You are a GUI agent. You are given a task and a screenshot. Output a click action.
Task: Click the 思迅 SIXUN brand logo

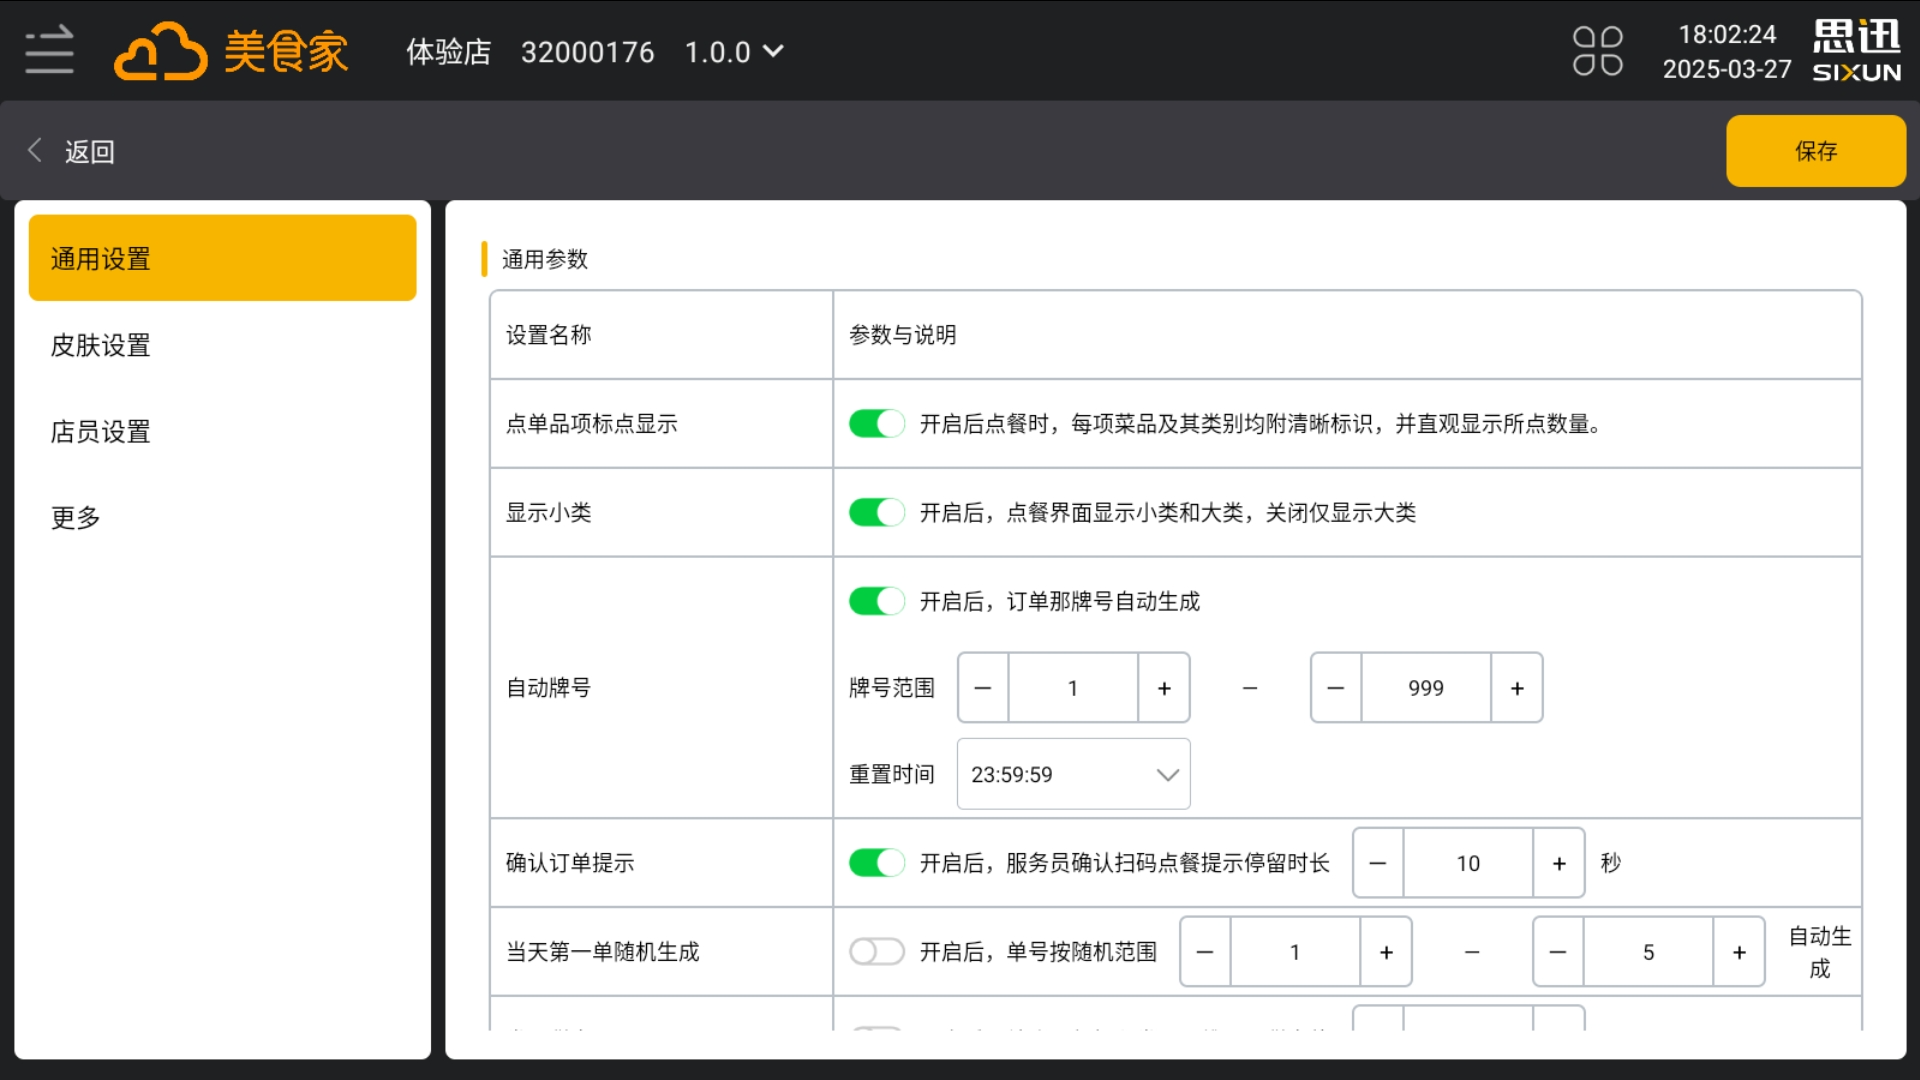(x=1855, y=49)
